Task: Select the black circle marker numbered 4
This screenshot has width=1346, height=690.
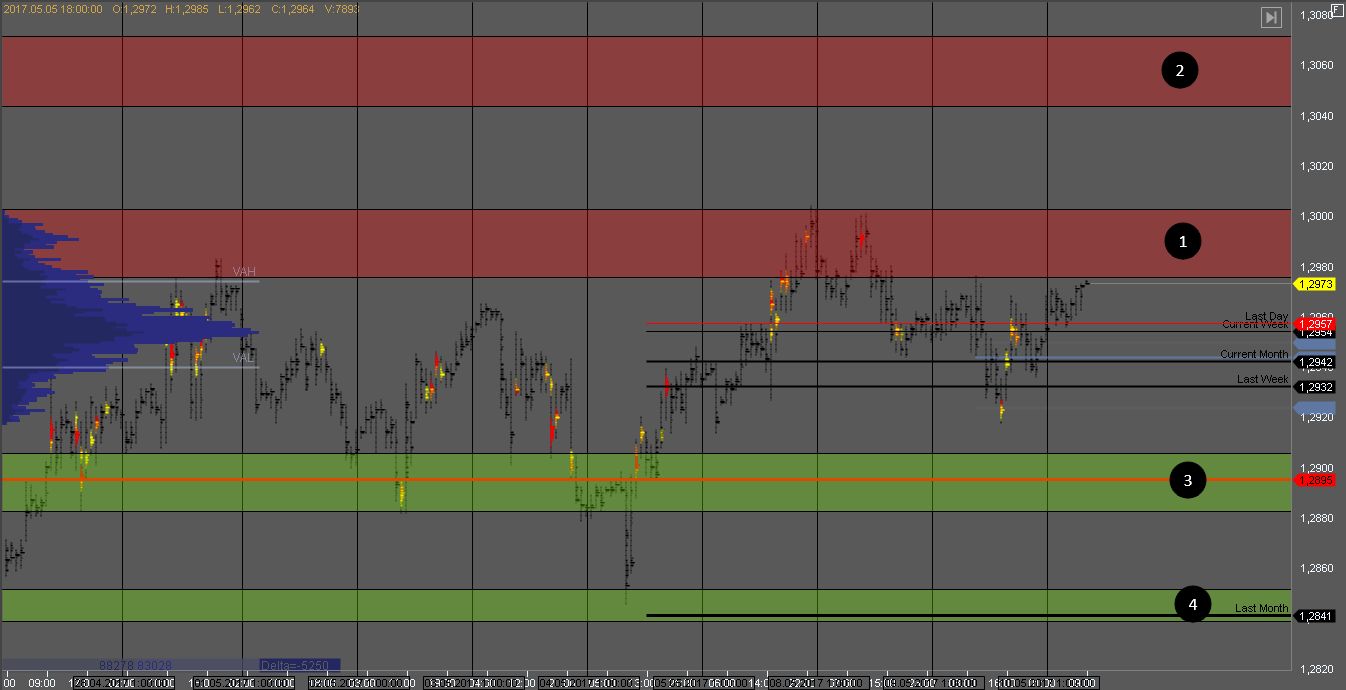Action: pyautogui.click(x=1192, y=604)
